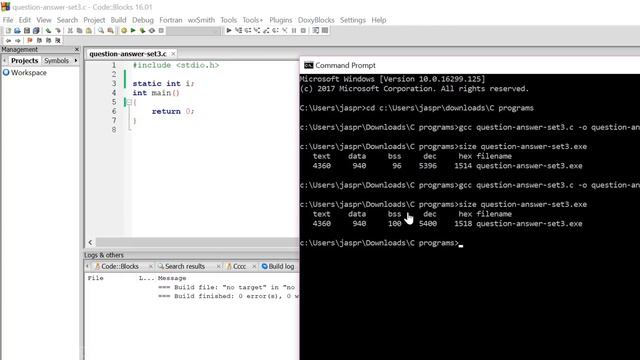Jump forward using the right arrow icon
Screen dimensions: 640x360
point(18,40)
